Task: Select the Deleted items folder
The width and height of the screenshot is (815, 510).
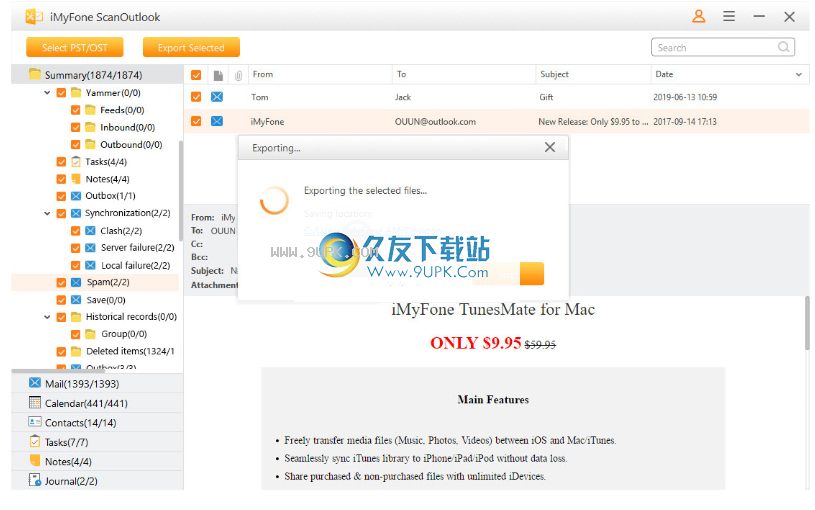Action: tap(130, 351)
